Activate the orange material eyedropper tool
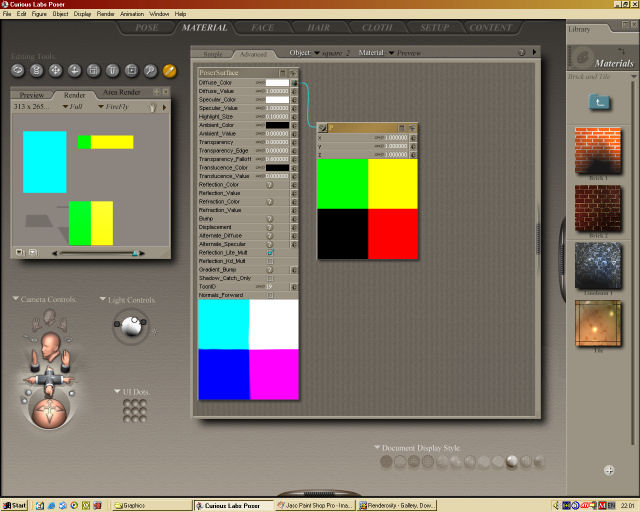640x512 pixels. (x=169, y=71)
